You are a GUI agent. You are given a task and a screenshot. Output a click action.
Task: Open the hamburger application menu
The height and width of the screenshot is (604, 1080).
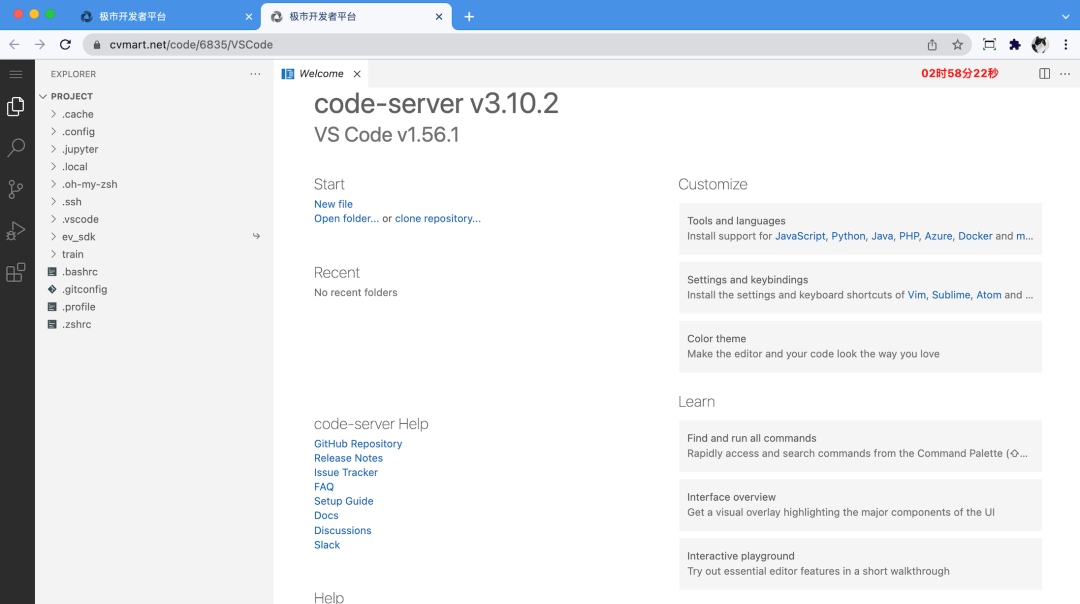(16, 74)
